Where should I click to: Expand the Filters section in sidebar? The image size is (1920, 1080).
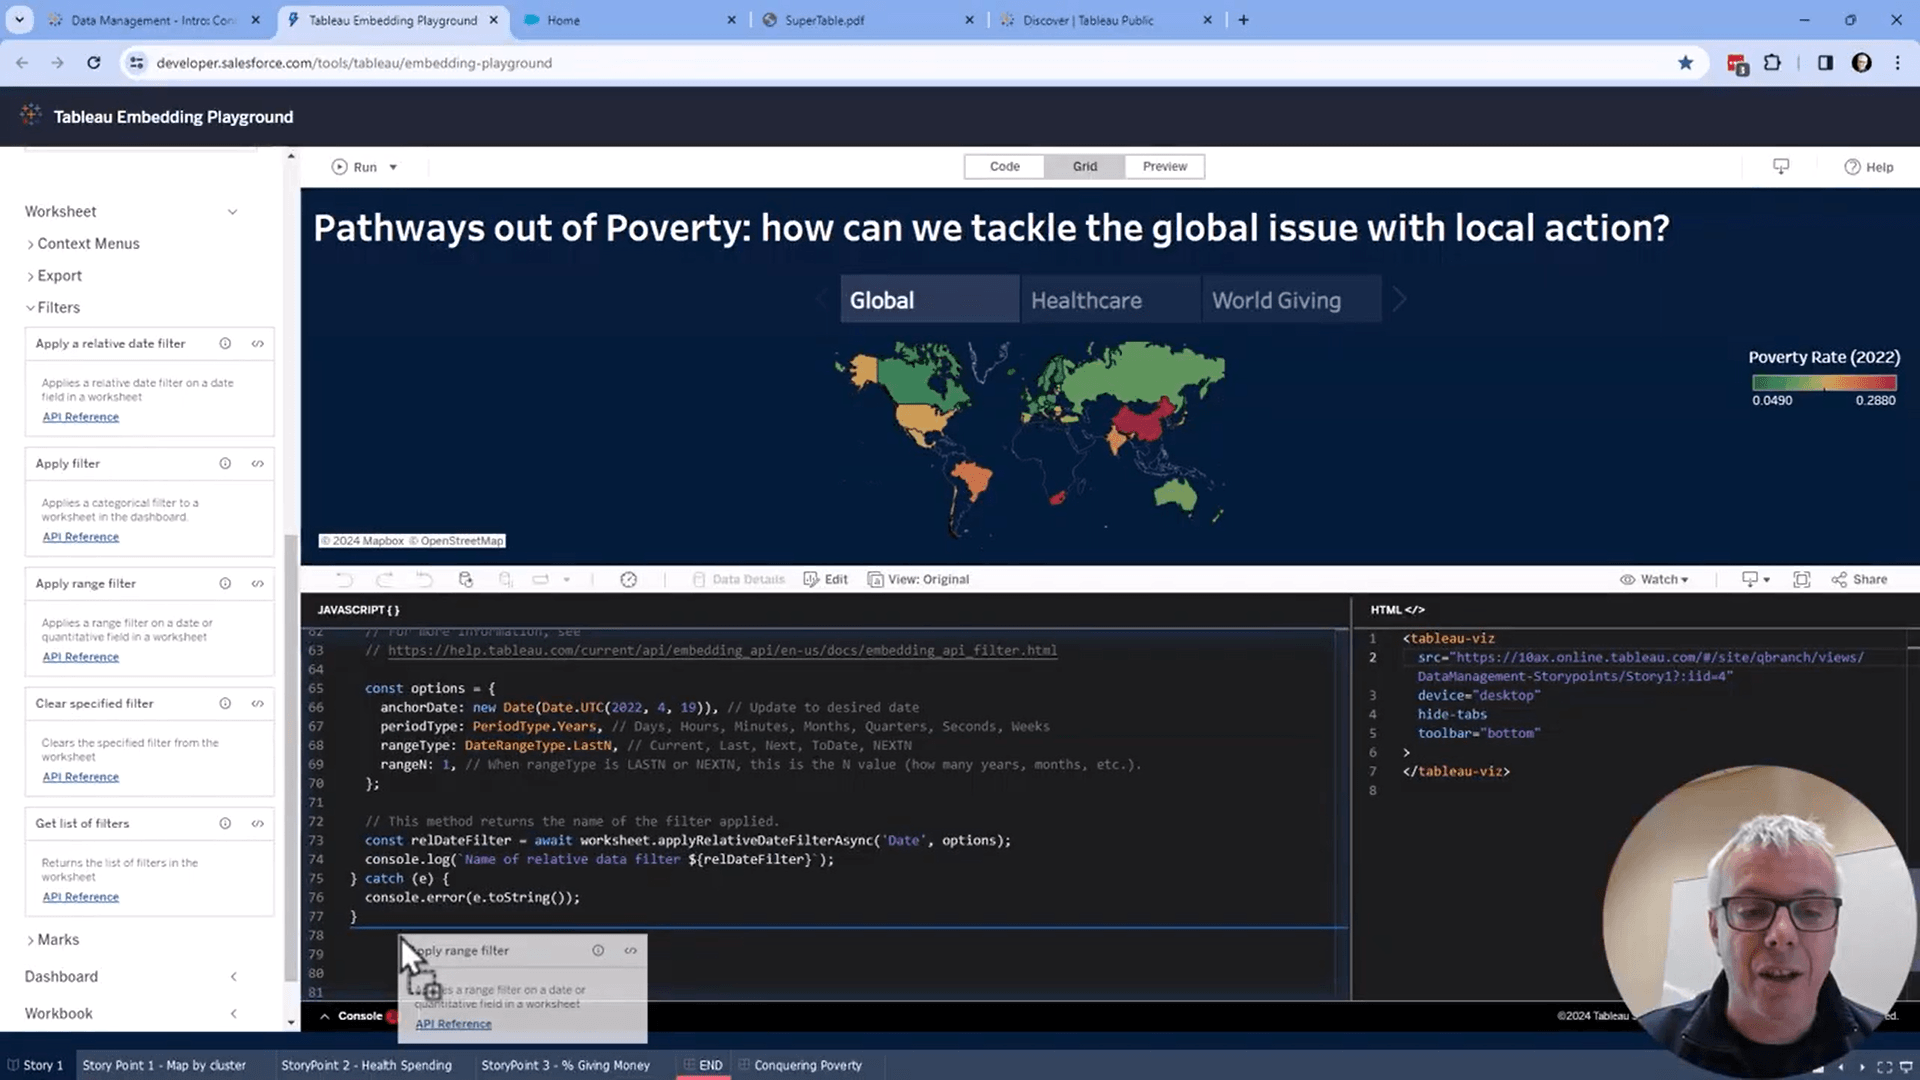pyautogui.click(x=58, y=306)
